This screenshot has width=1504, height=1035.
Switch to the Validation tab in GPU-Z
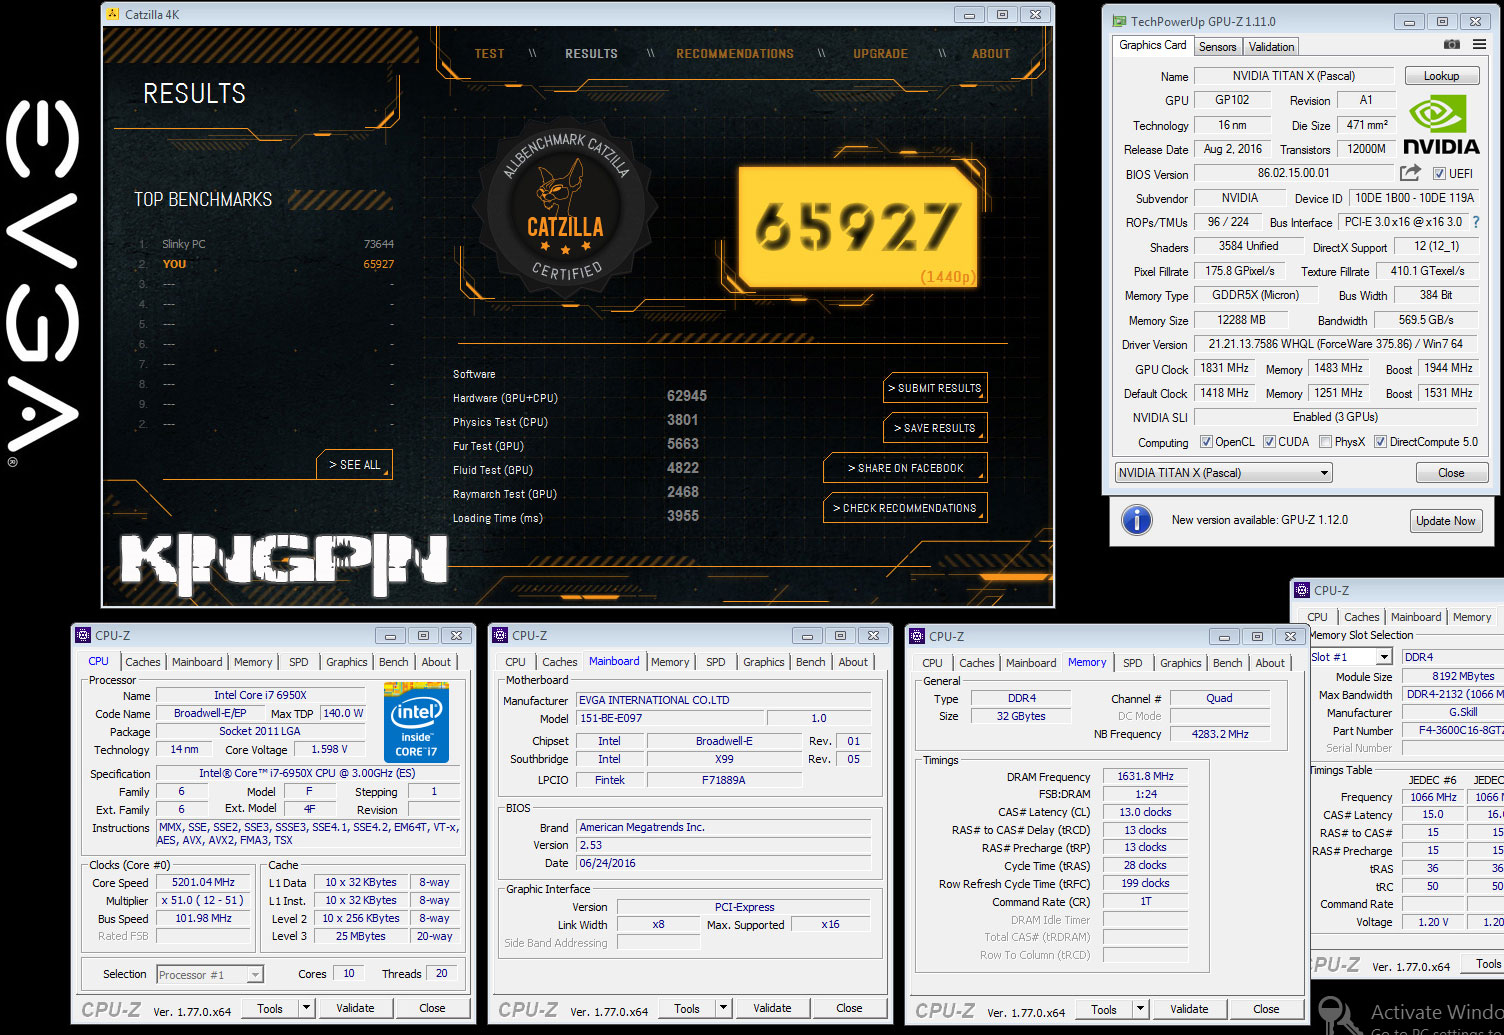(1271, 47)
